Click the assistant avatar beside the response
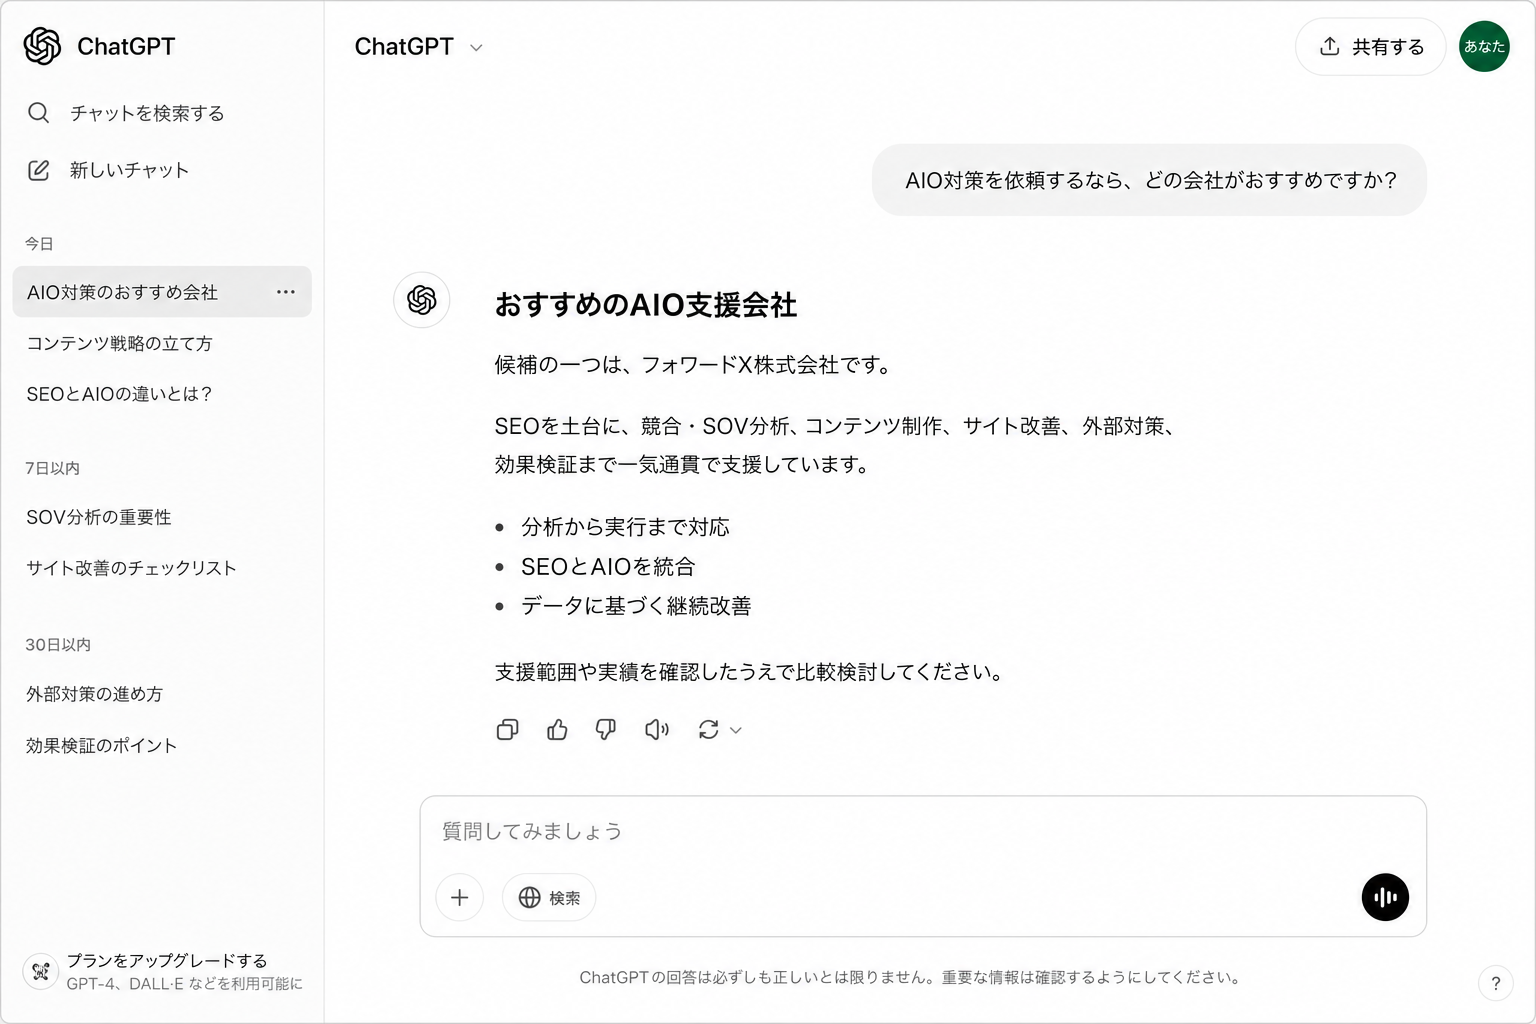1536x1024 pixels. tap(422, 300)
